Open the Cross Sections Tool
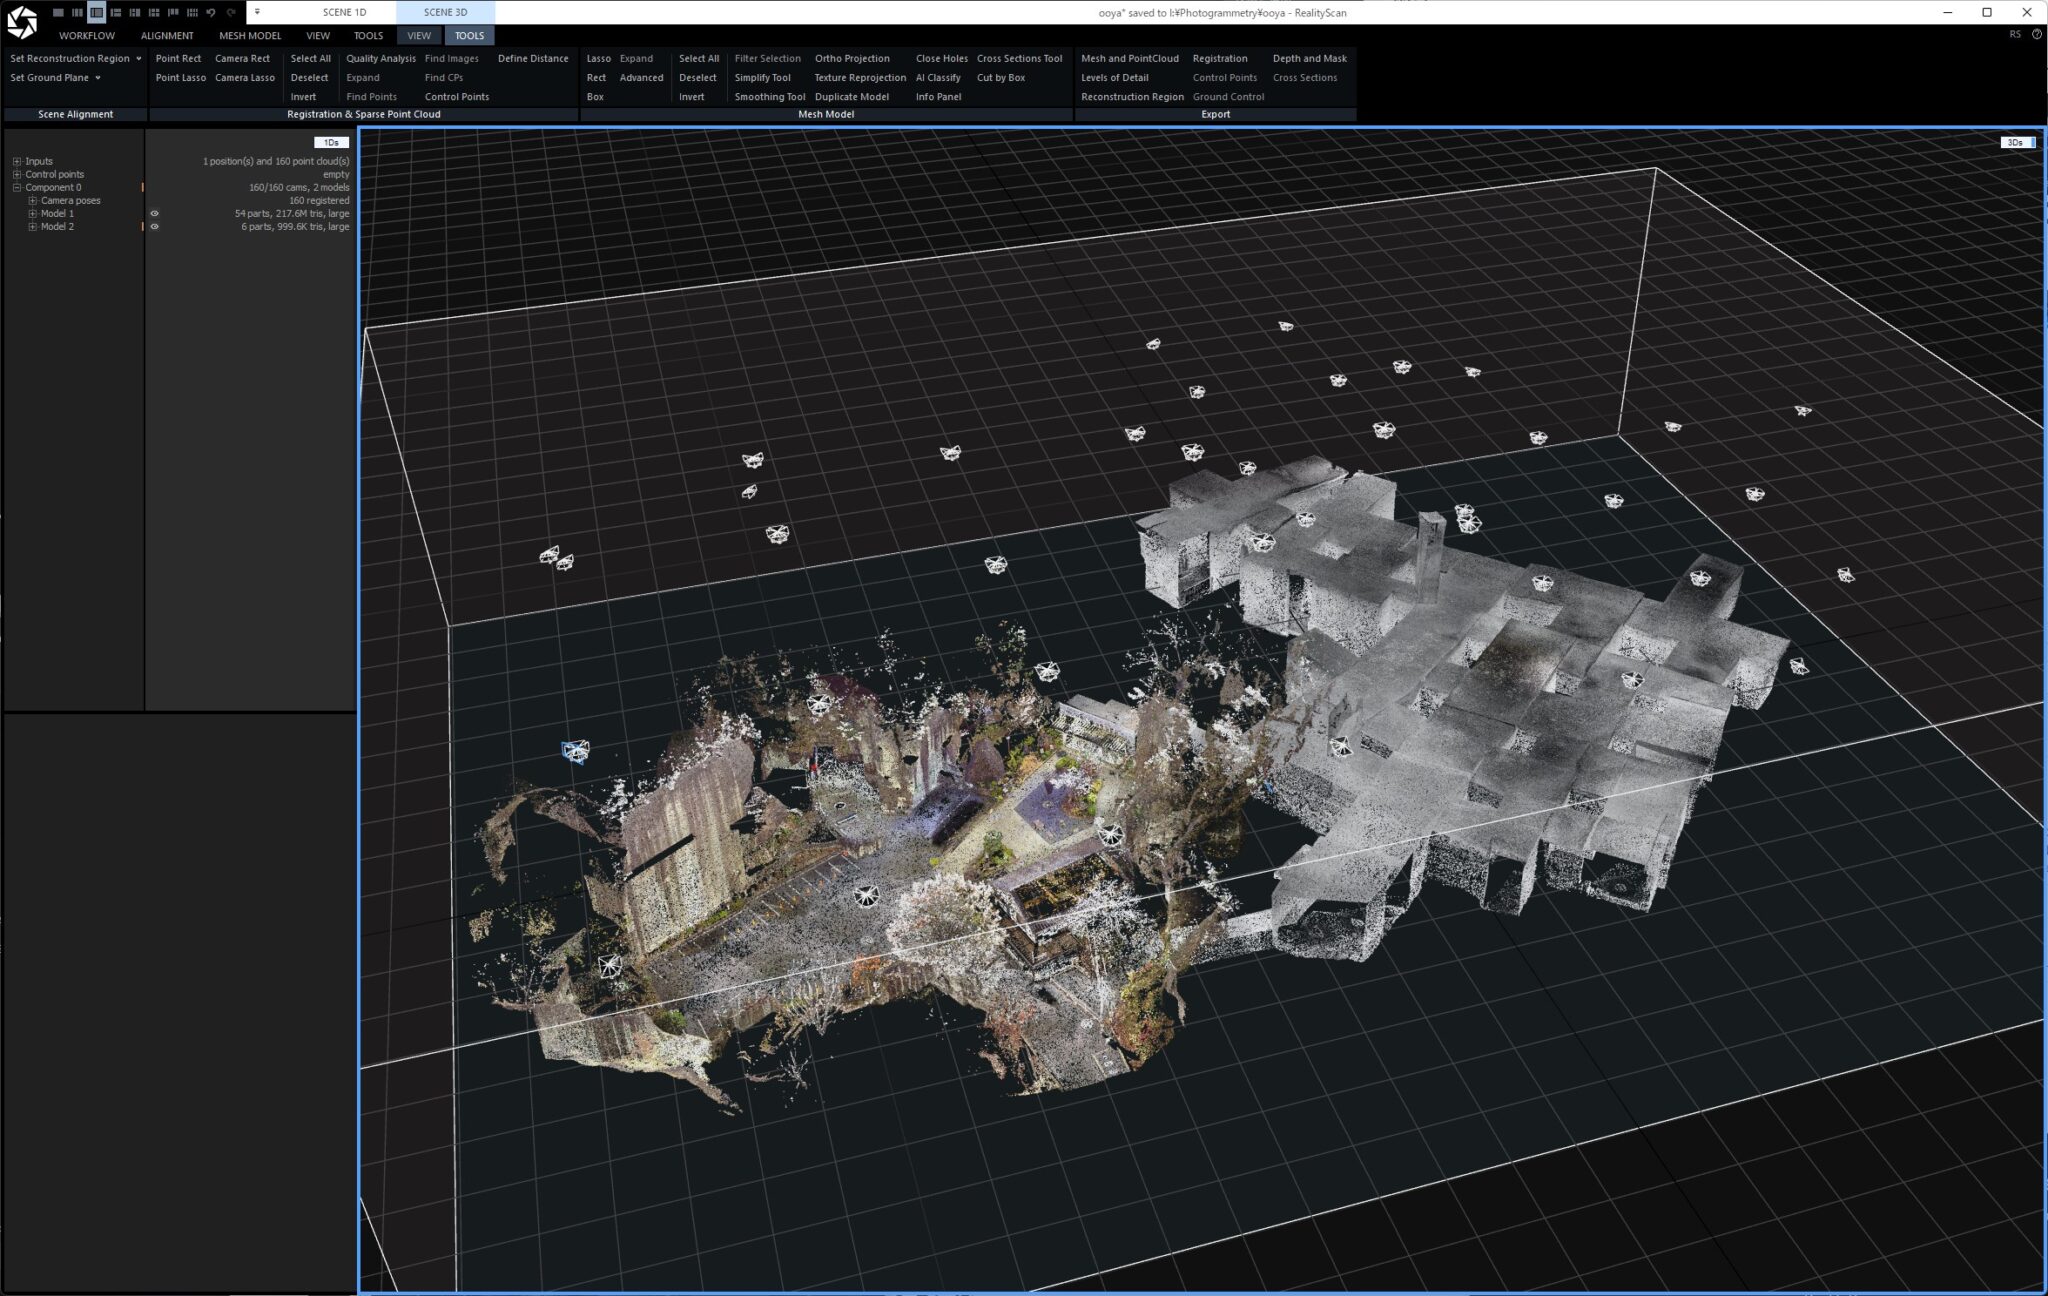The image size is (2048, 1296). tap(1020, 58)
